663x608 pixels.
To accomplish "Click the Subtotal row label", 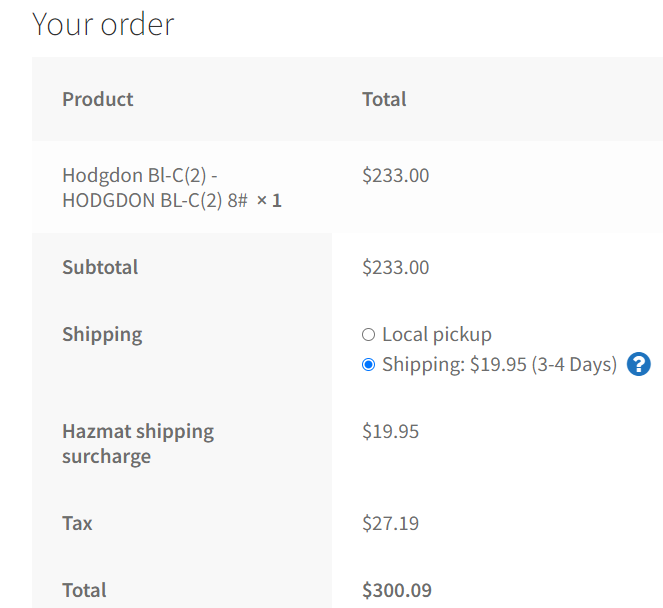I will (x=100, y=267).
